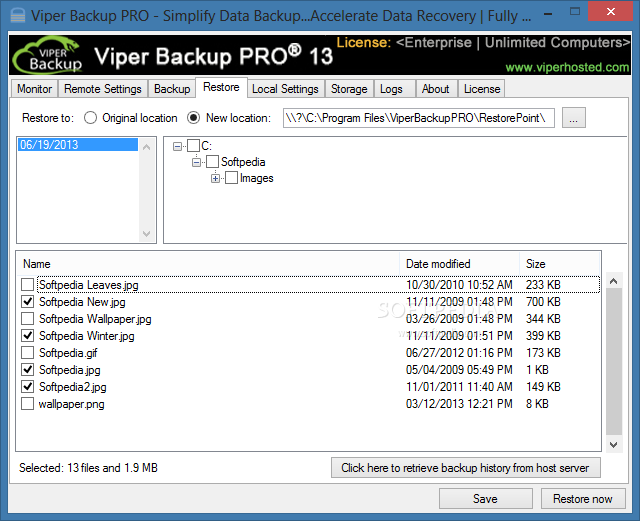Click the Softpedia folder label in tree
Screen dimensions: 640x521
coord(243,162)
